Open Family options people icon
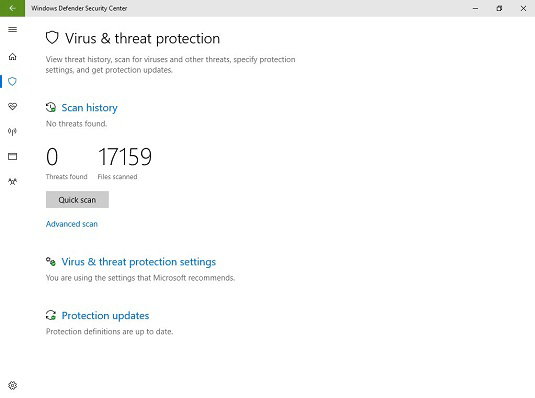This screenshot has width=535, height=398. pos(13,181)
